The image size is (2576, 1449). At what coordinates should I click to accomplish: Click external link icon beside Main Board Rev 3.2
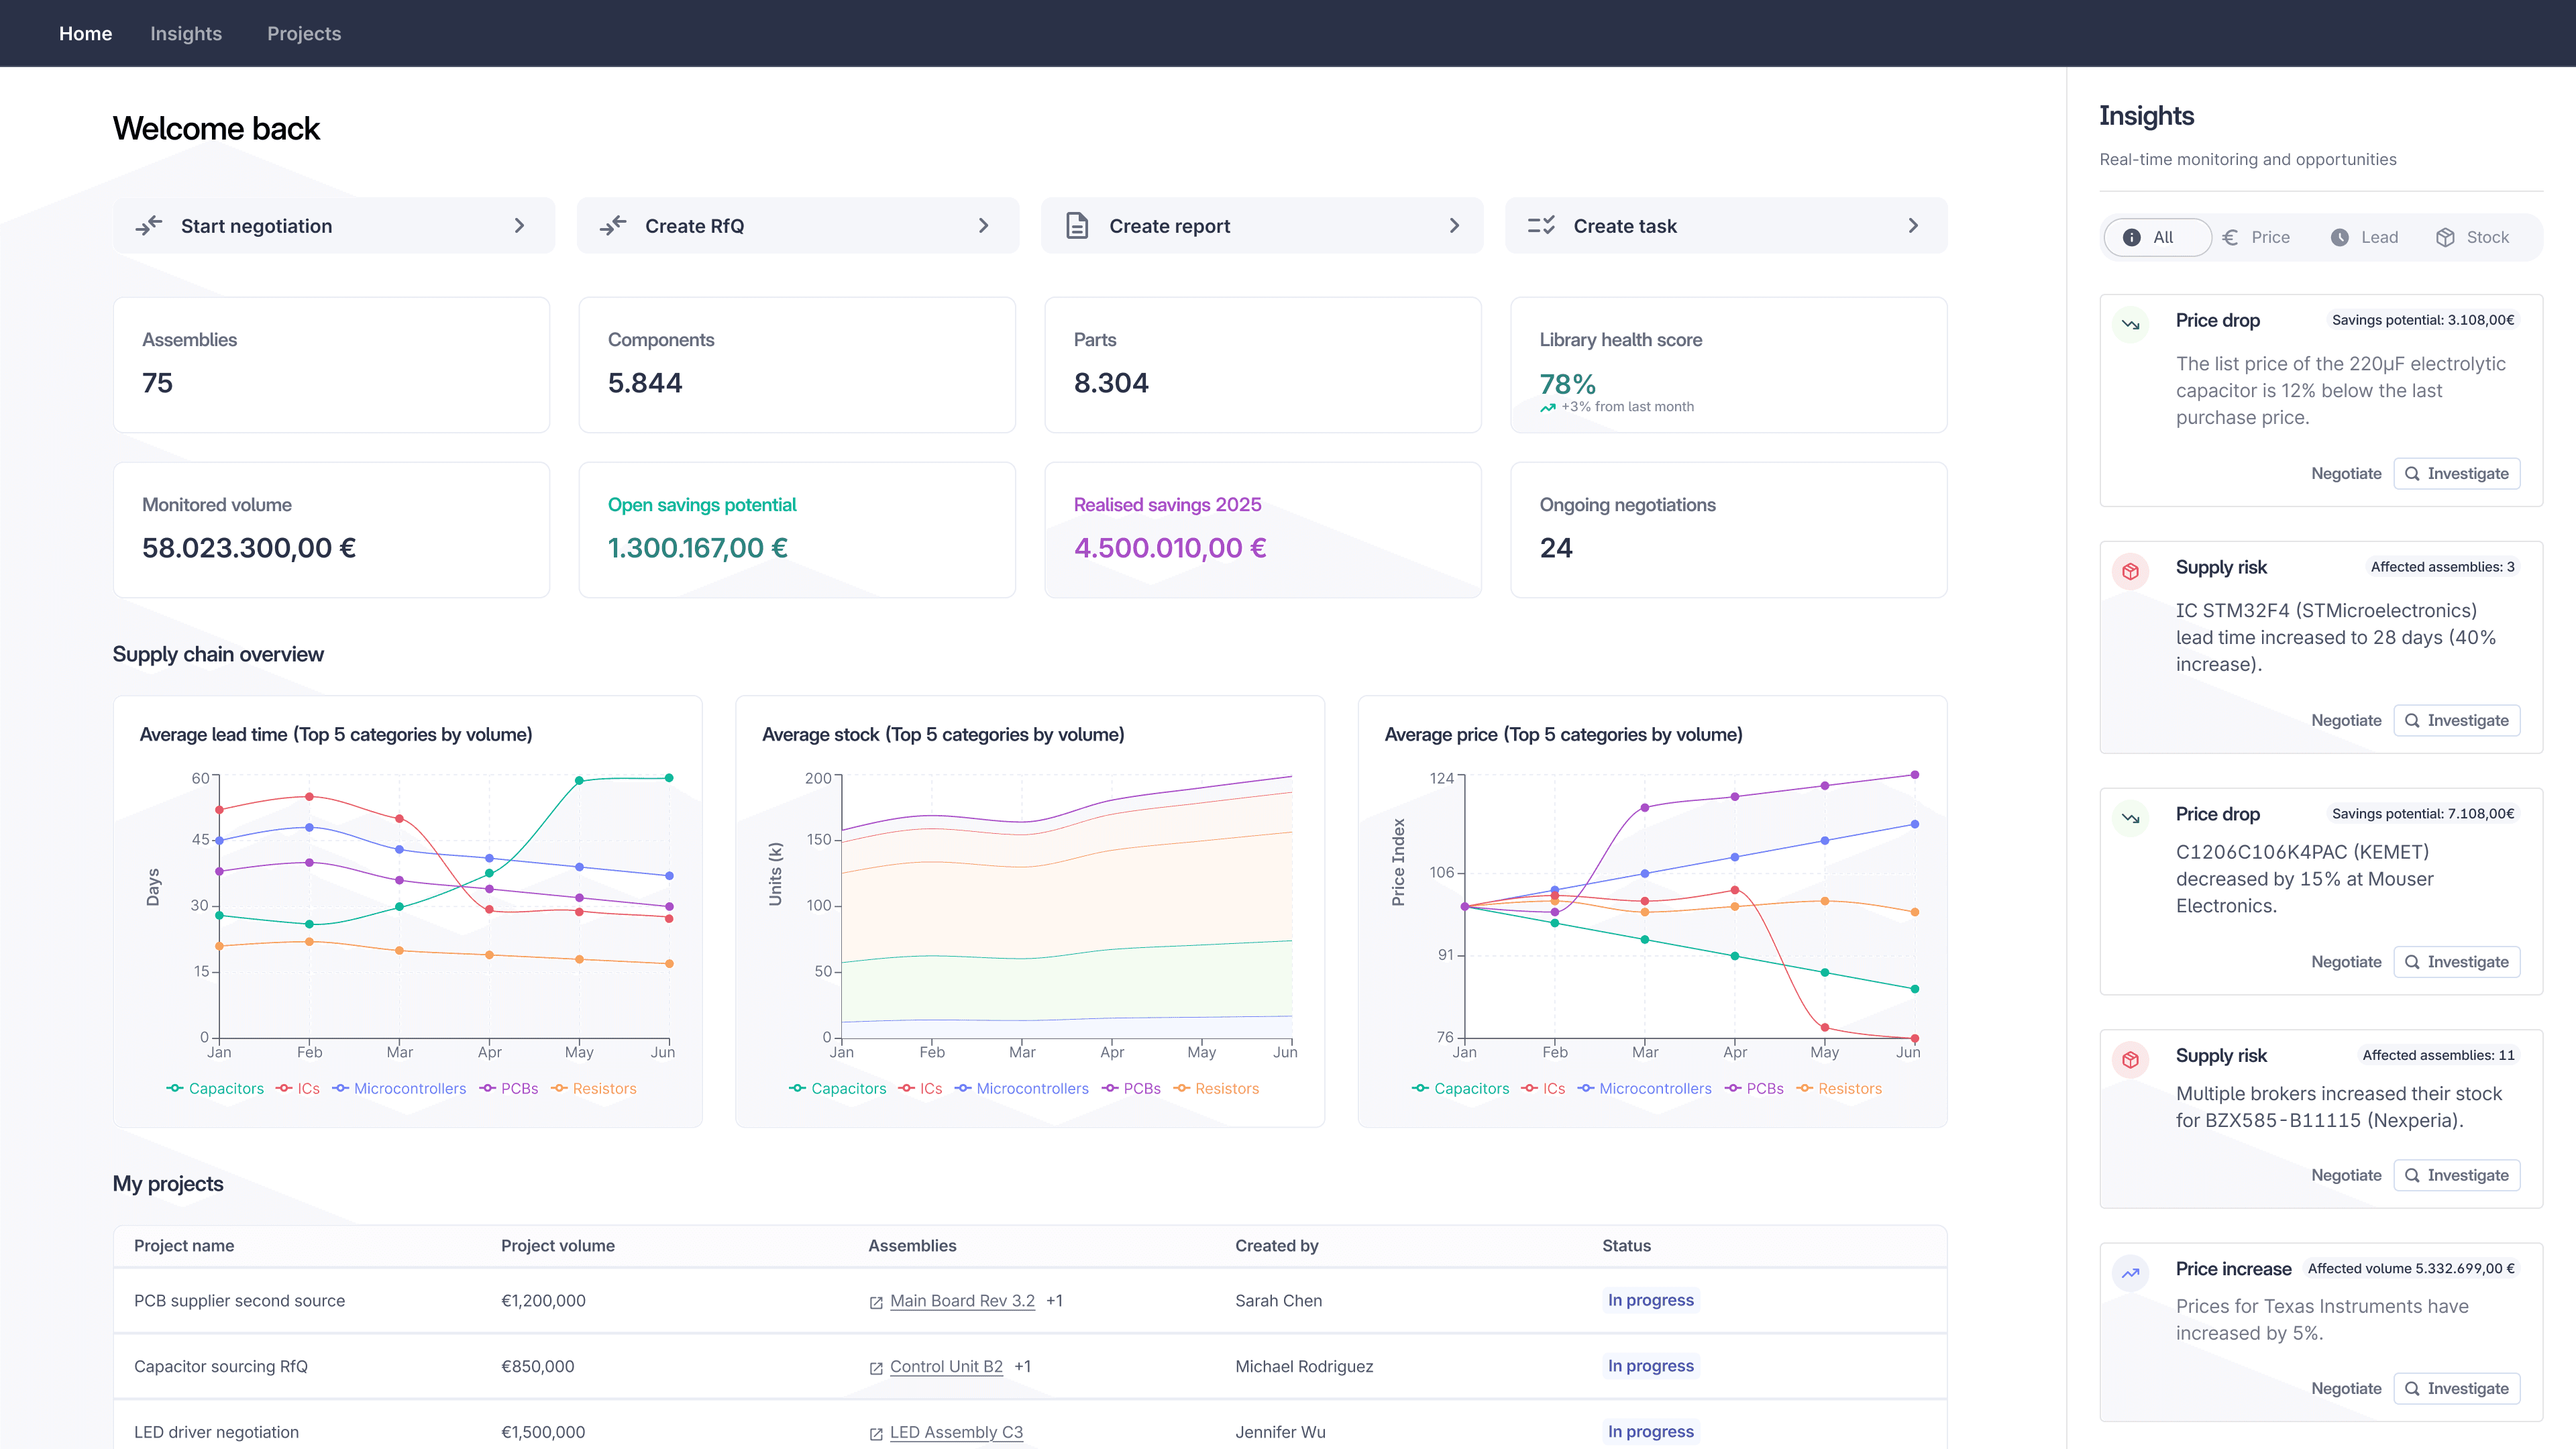[x=876, y=1302]
